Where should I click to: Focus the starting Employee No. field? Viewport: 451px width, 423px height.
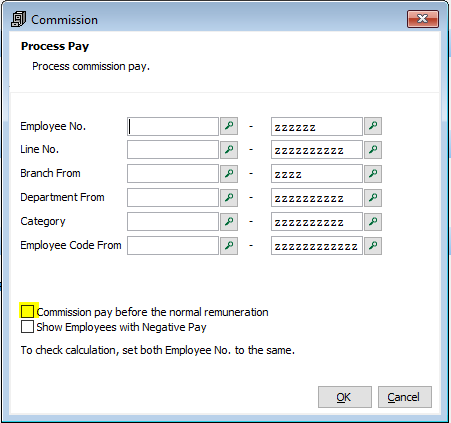pyautogui.click(x=173, y=126)
